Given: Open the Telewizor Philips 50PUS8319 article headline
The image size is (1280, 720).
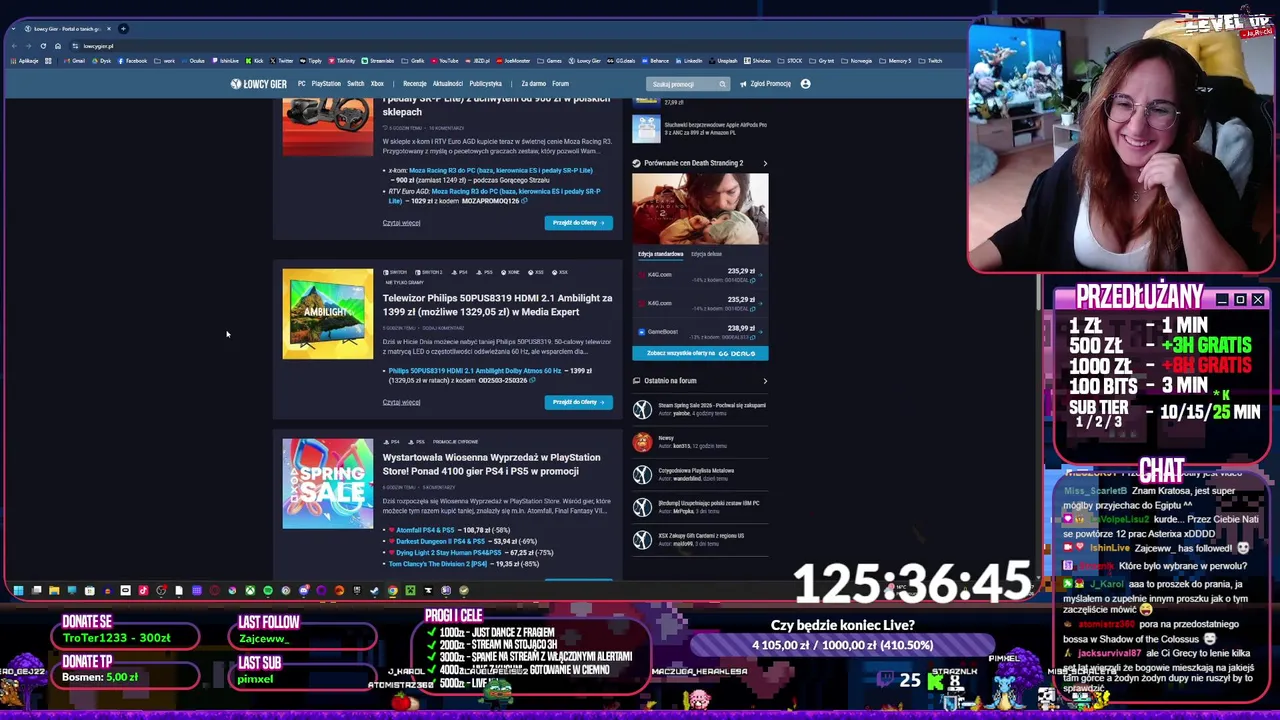Looking at the screenshot, I should (497, 305).
